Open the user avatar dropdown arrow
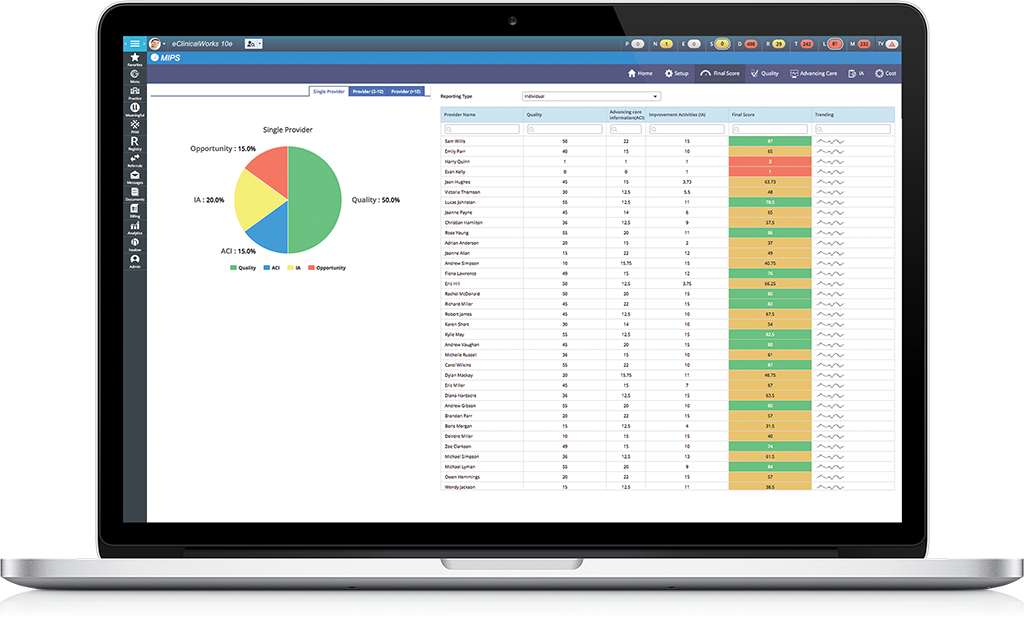1024x620 pixels. click(164, 44)
